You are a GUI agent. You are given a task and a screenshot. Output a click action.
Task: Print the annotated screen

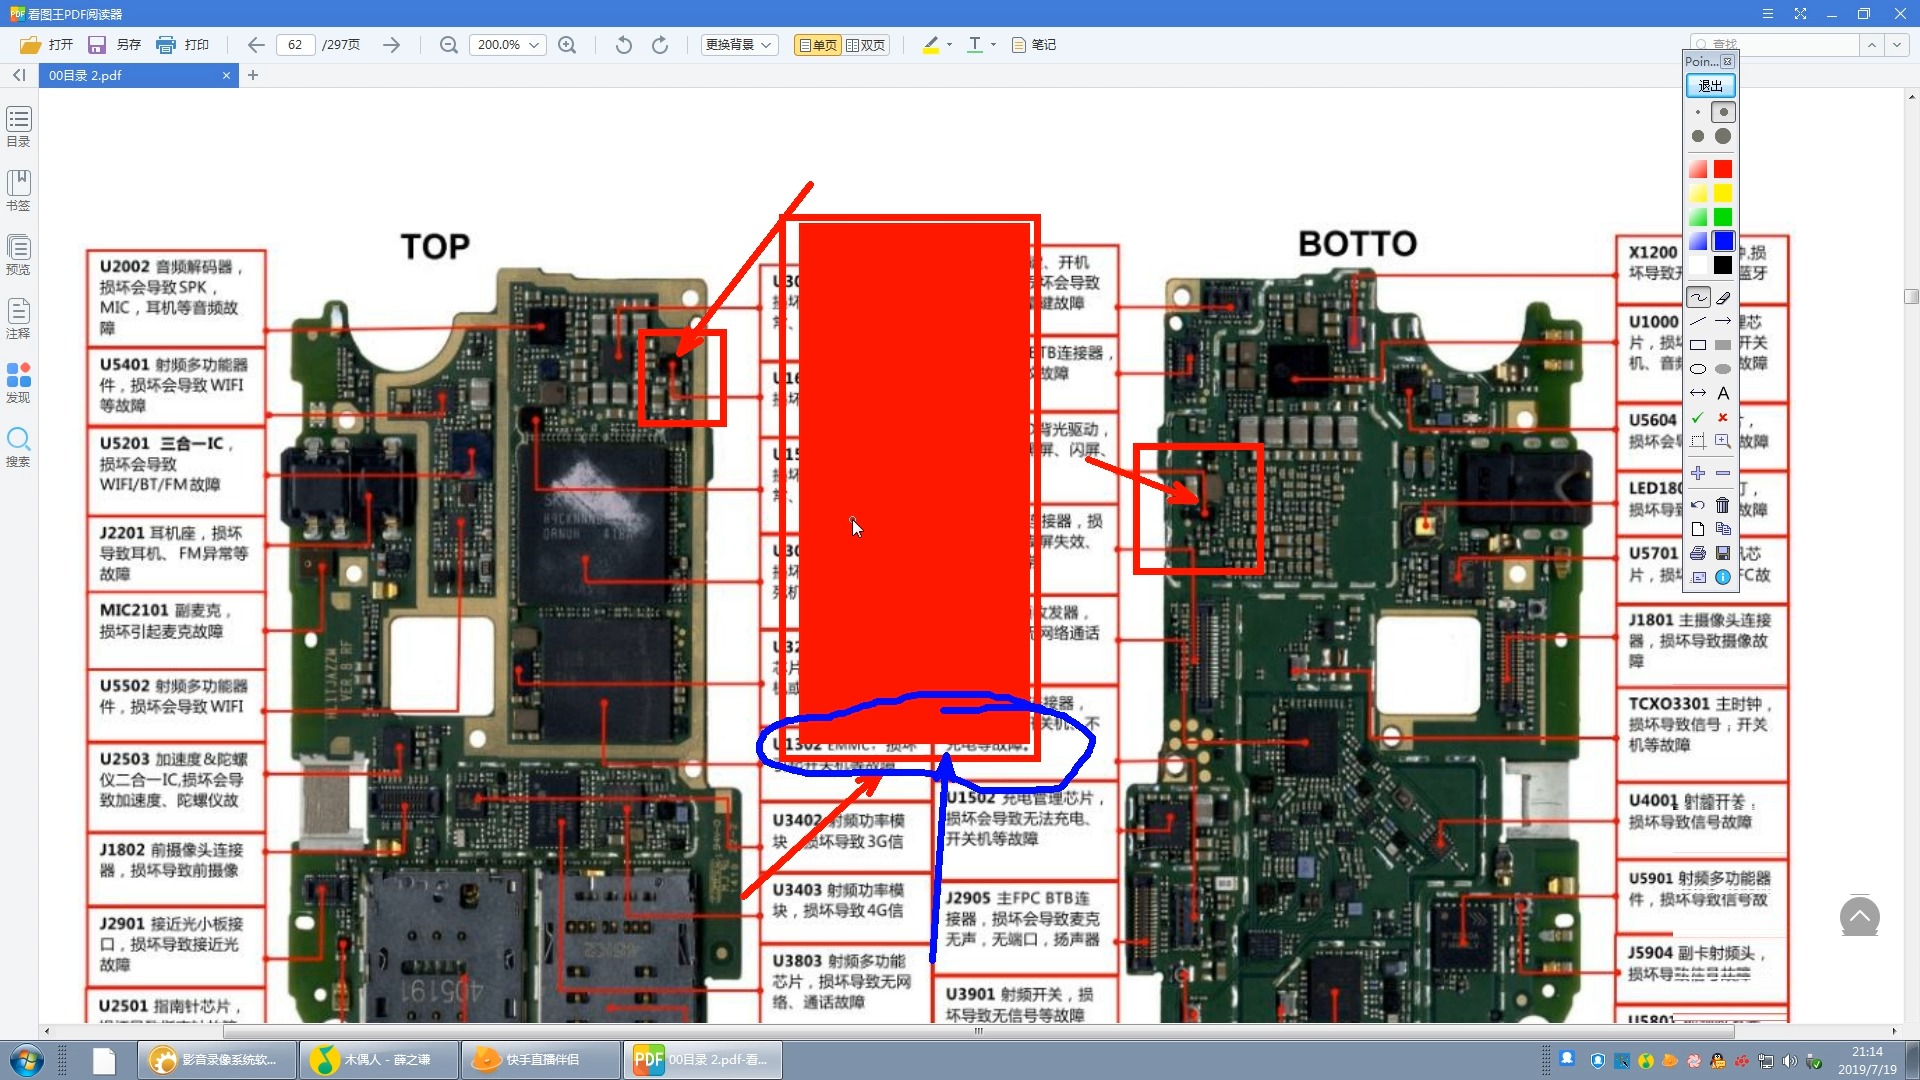pos(1698,553)
